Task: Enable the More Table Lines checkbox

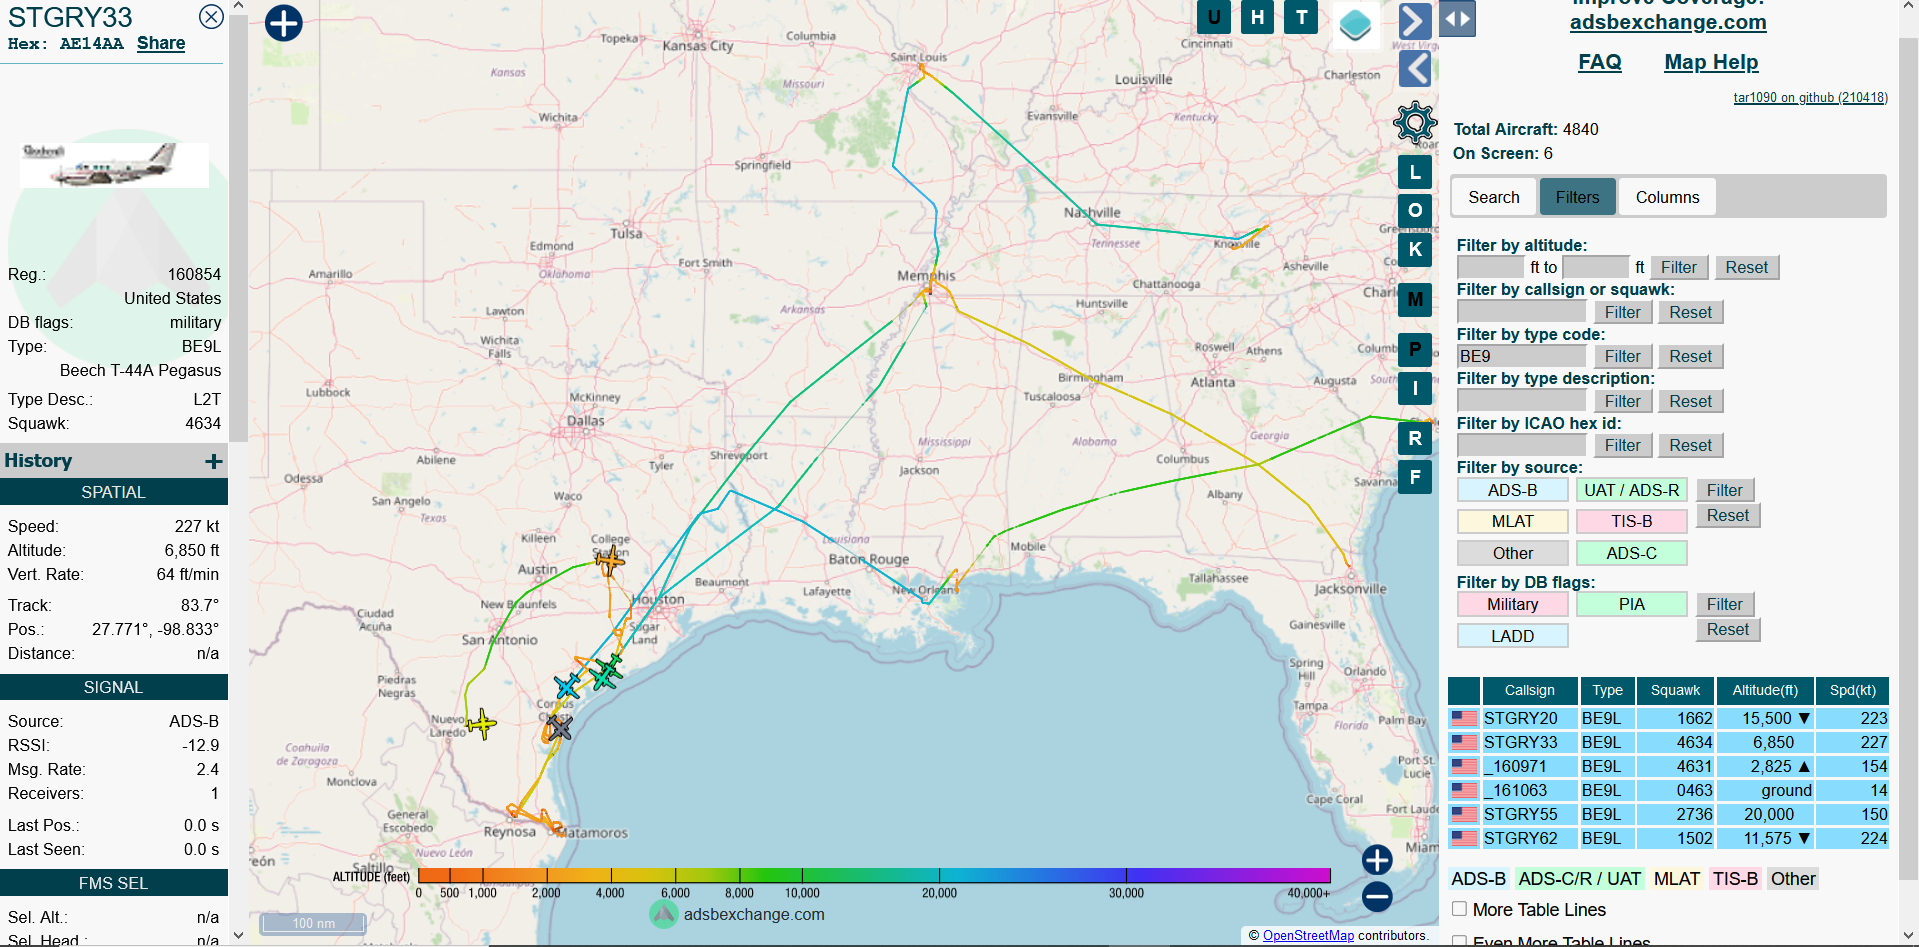Action: pos(1459,909)
